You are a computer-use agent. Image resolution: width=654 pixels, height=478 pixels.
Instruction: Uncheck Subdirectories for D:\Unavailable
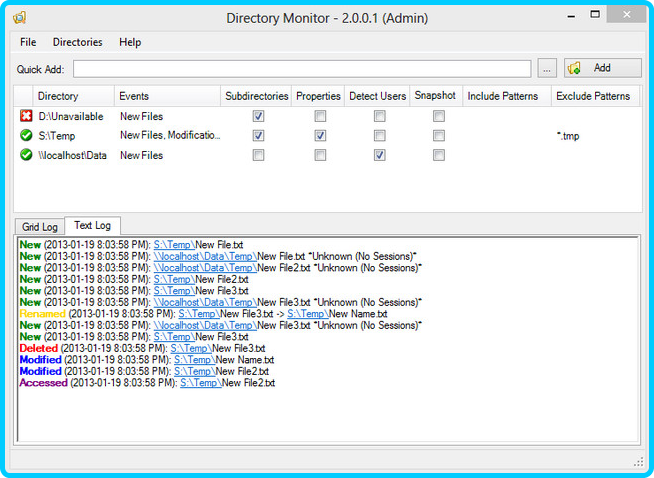(x=258, y=116)
